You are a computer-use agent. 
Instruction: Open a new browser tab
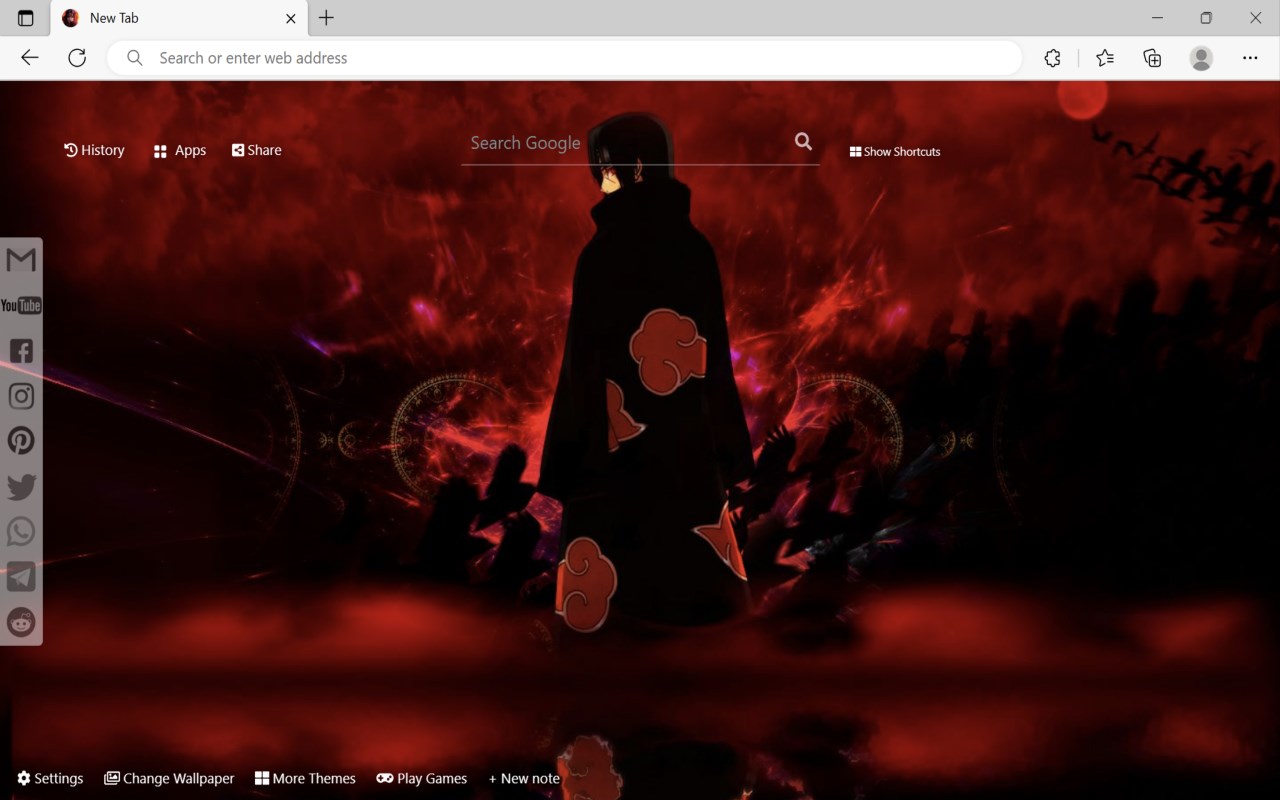[326, 18]
